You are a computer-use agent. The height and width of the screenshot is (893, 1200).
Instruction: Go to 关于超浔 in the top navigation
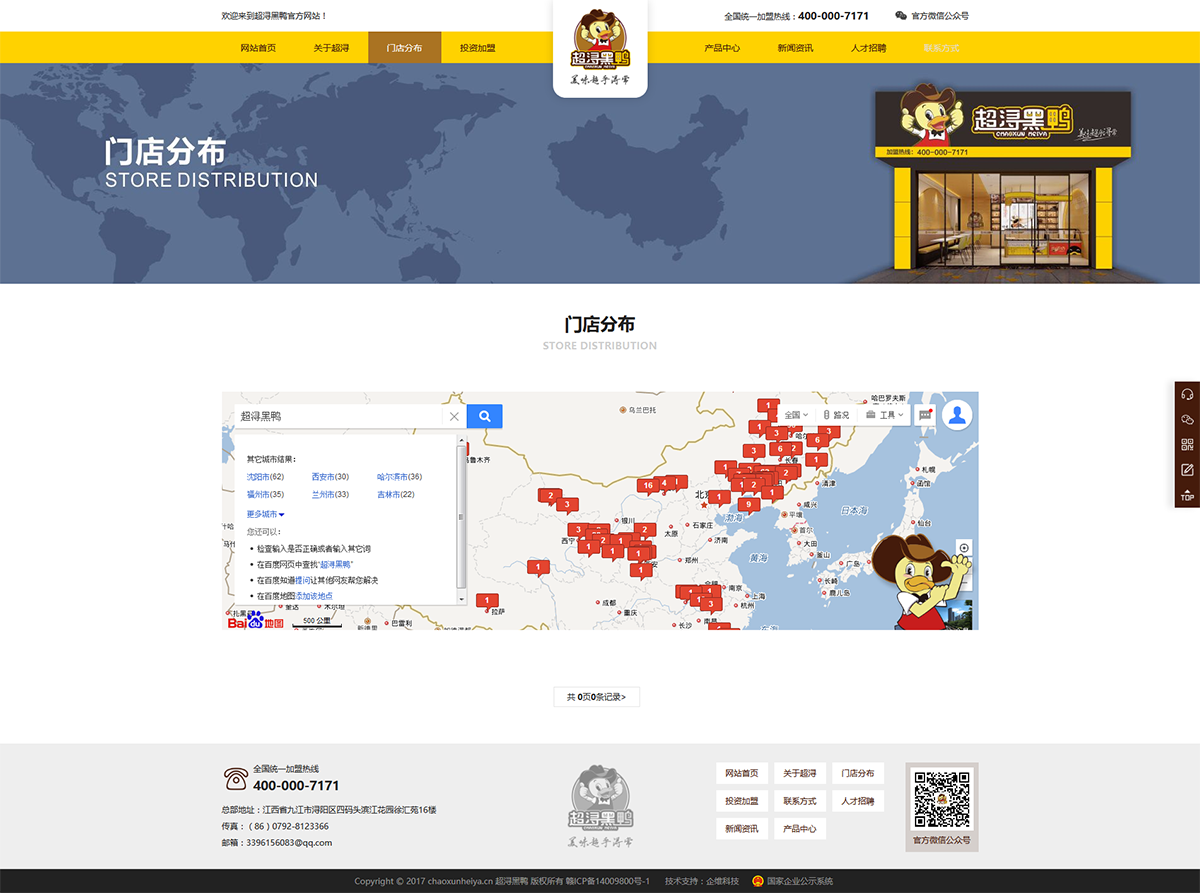331,48
